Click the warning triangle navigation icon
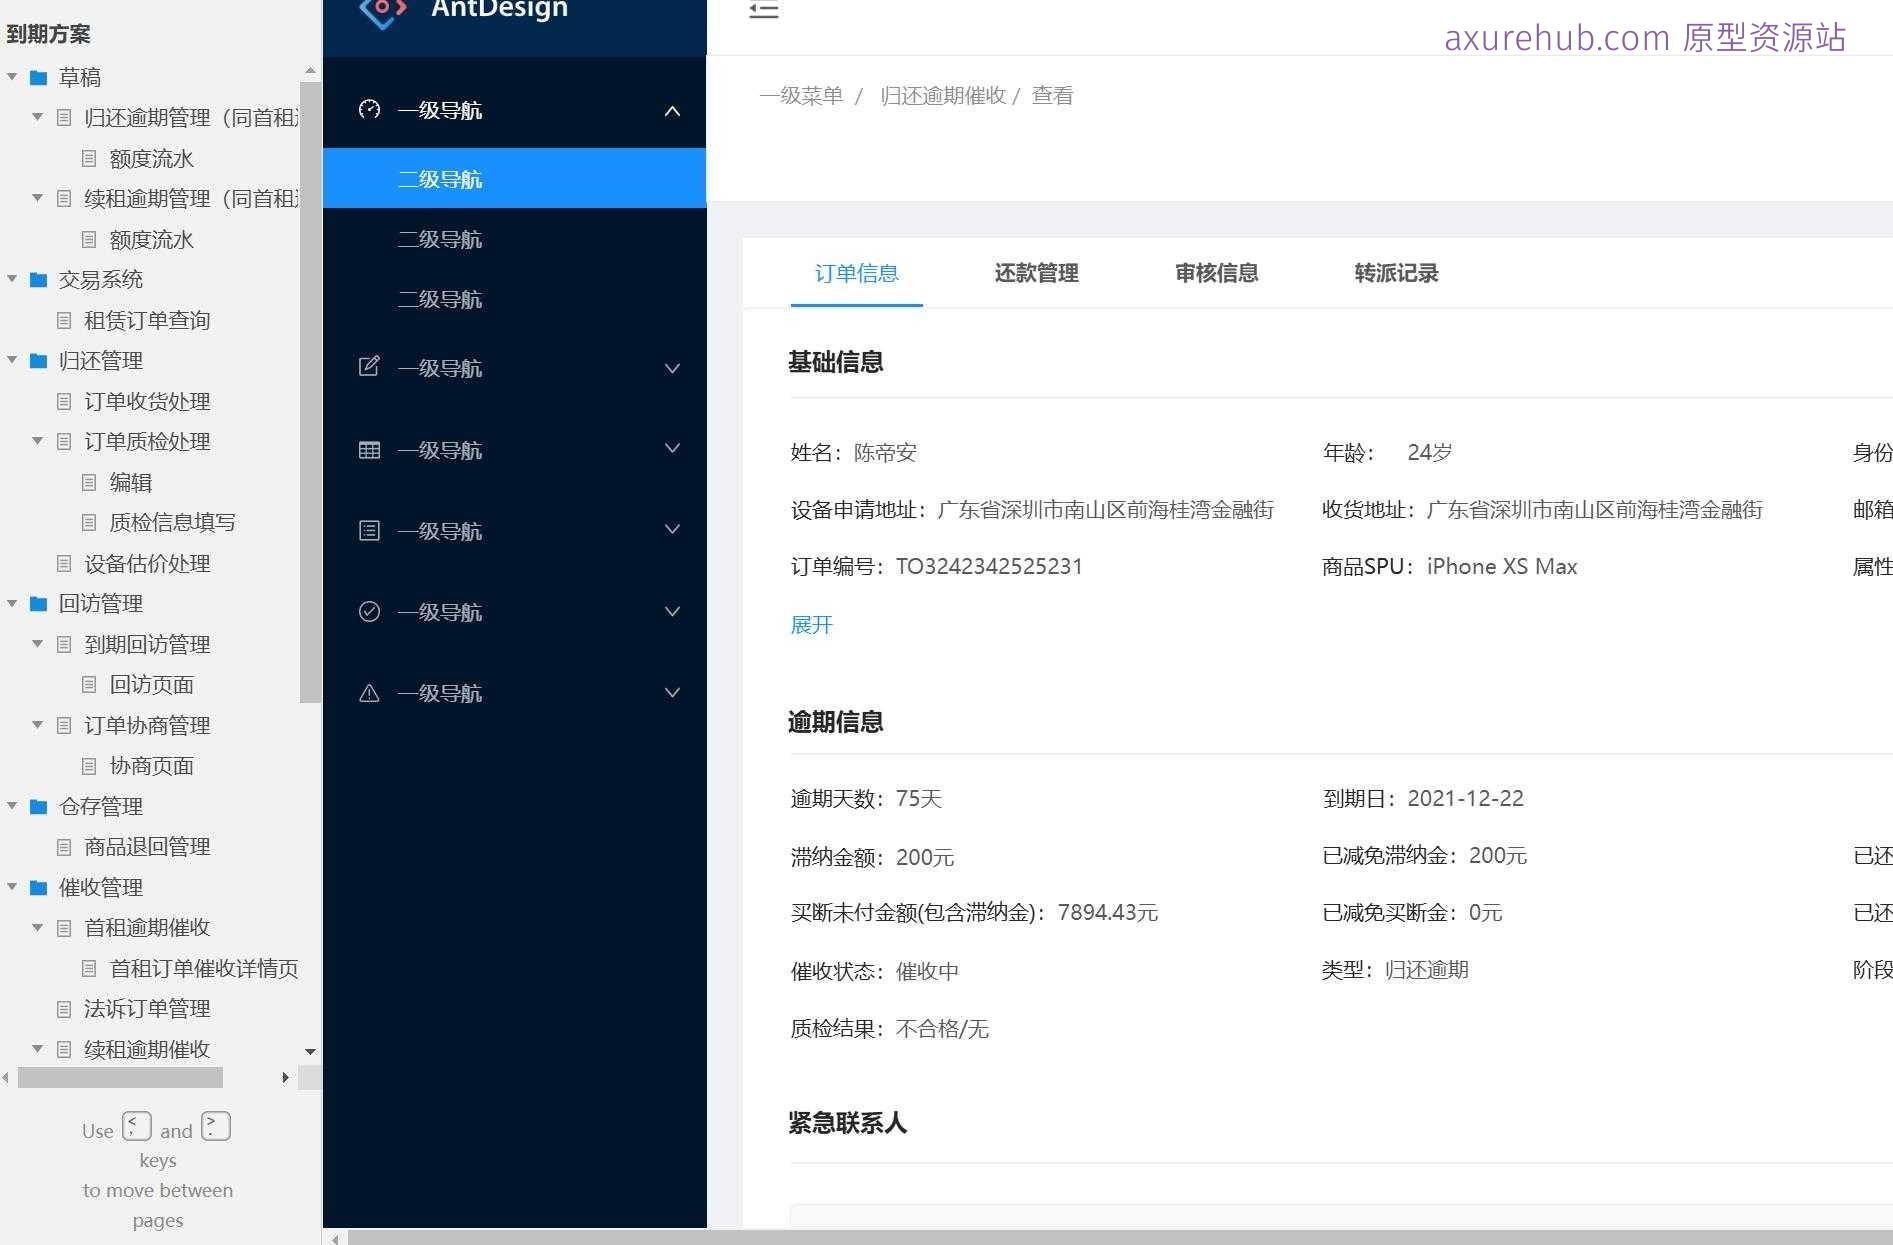The height and width of the screenshot is (1245, 1893). [369, 692]
